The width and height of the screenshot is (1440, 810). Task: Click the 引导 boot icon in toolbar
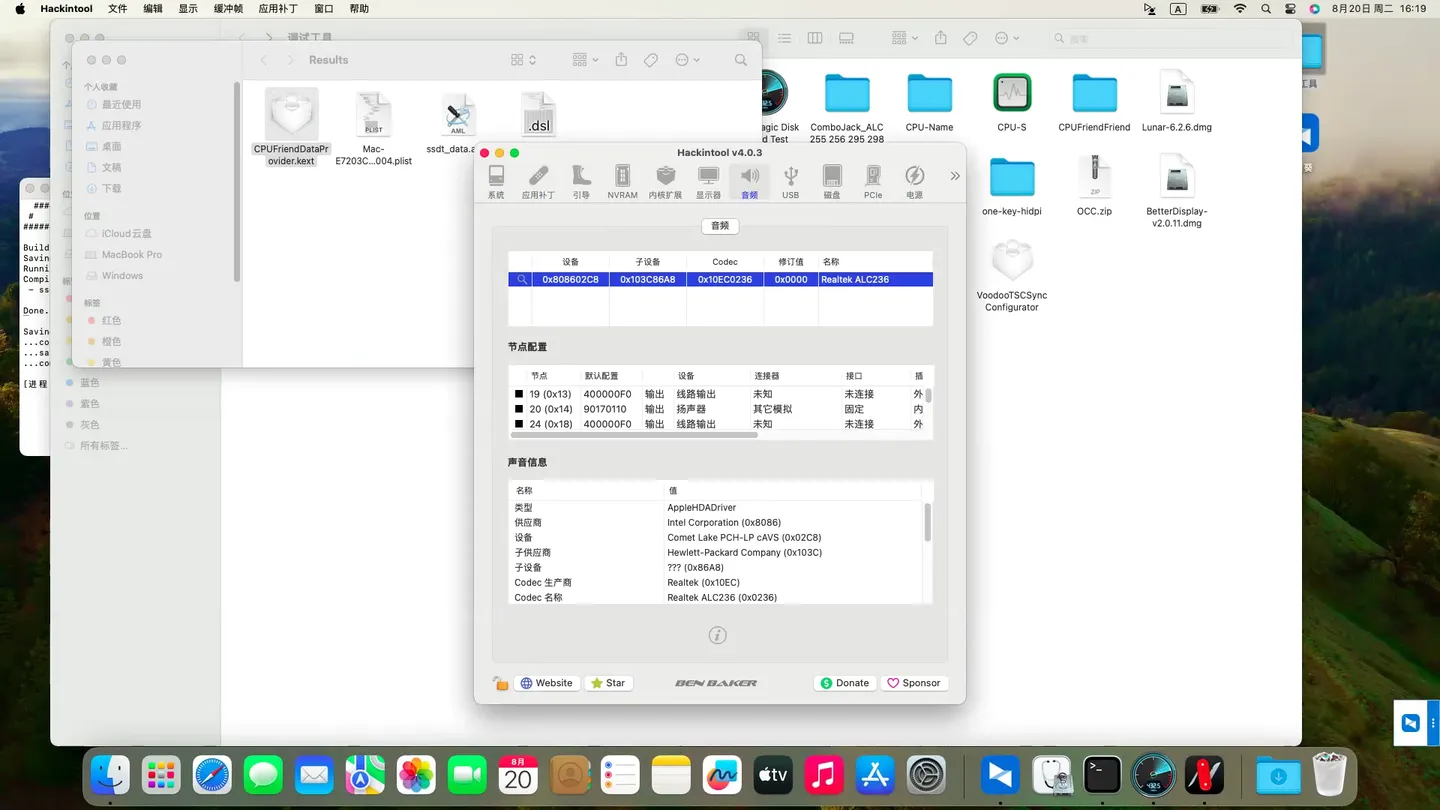pyautogui.click(x=581, y=182)
